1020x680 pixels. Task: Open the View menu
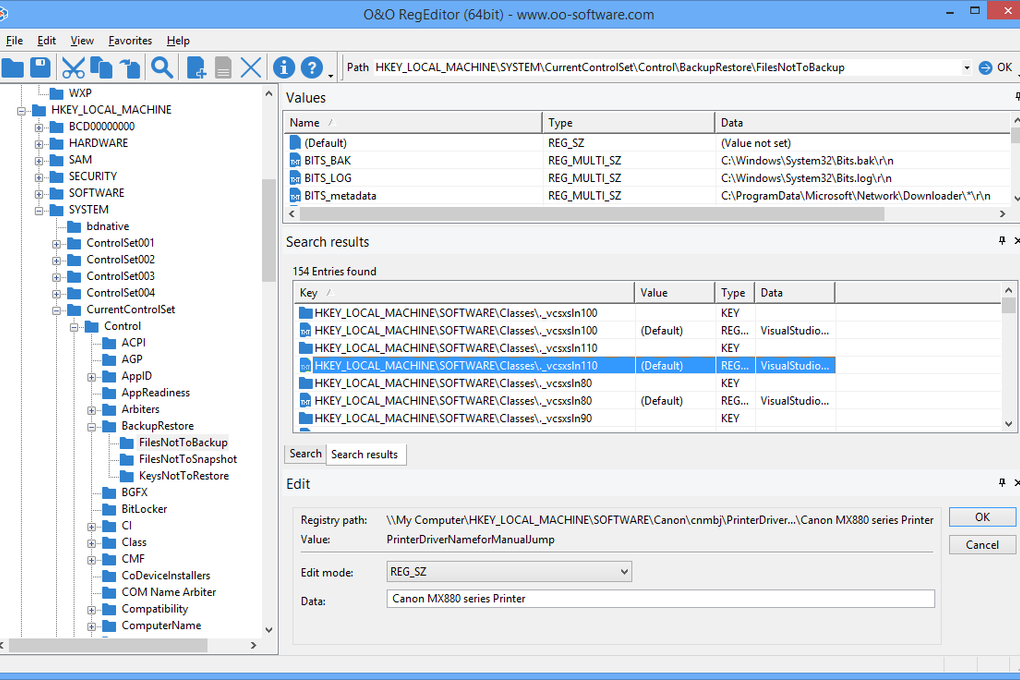click(82, 40)
